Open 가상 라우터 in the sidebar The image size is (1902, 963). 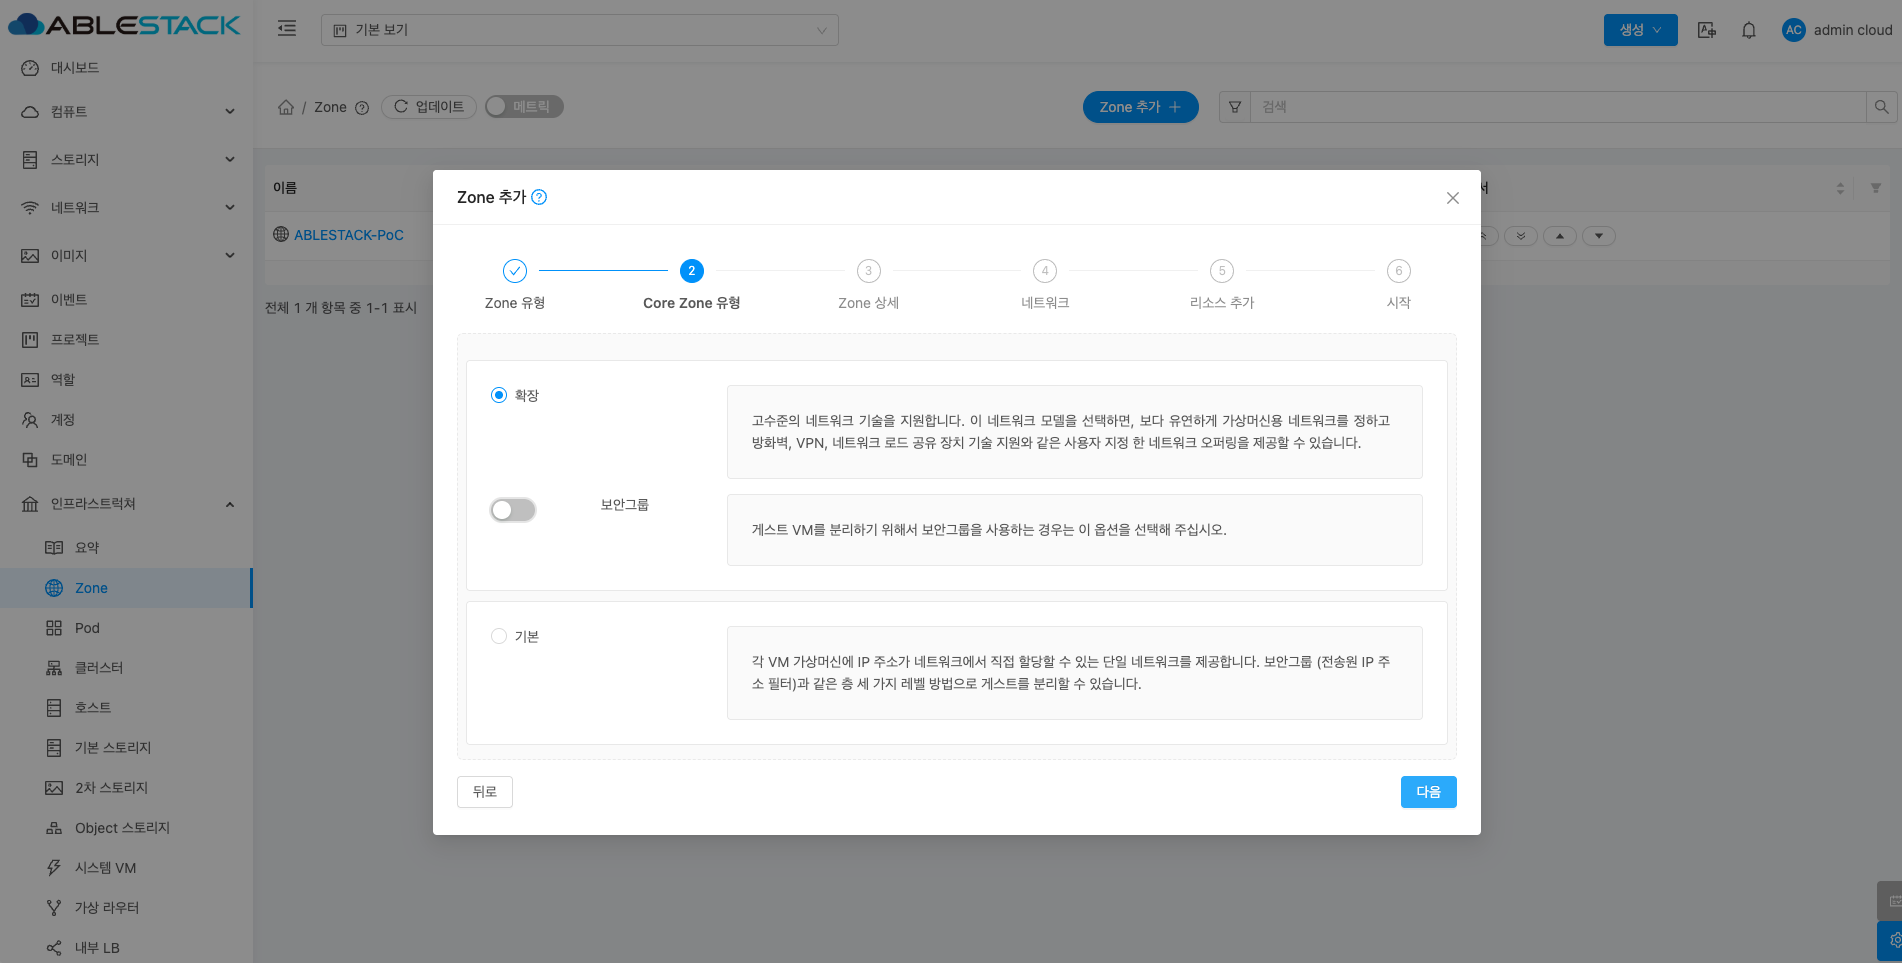[x=126, y=908]
